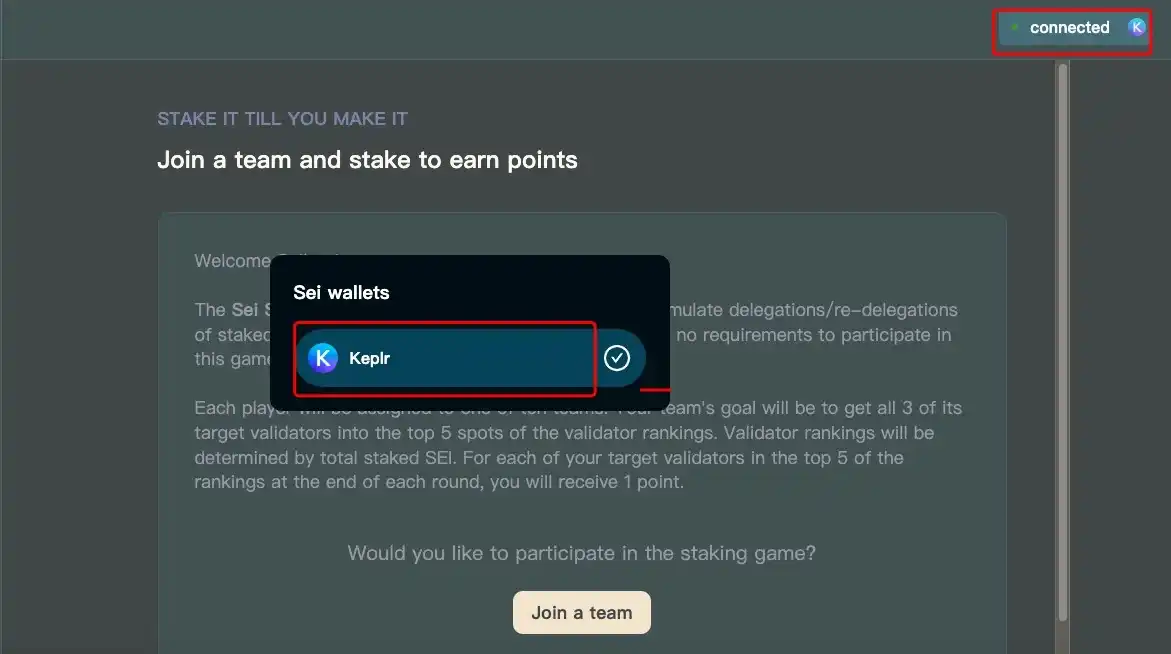Click the validator rankings paragraph
This screenshot has width=1171, height=654.
[x=578, y=446]
